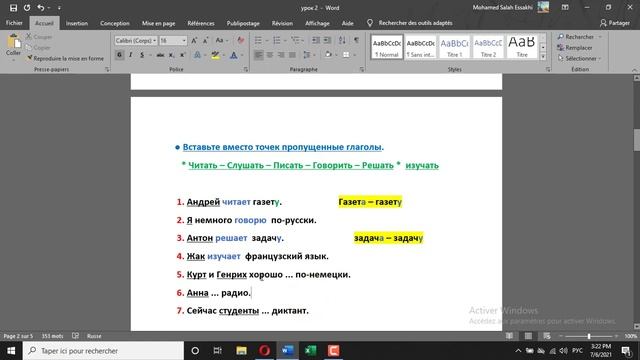Screen dimensions: 640x360
Task: Apply the Sans interligne style
Action: point(420,47)
